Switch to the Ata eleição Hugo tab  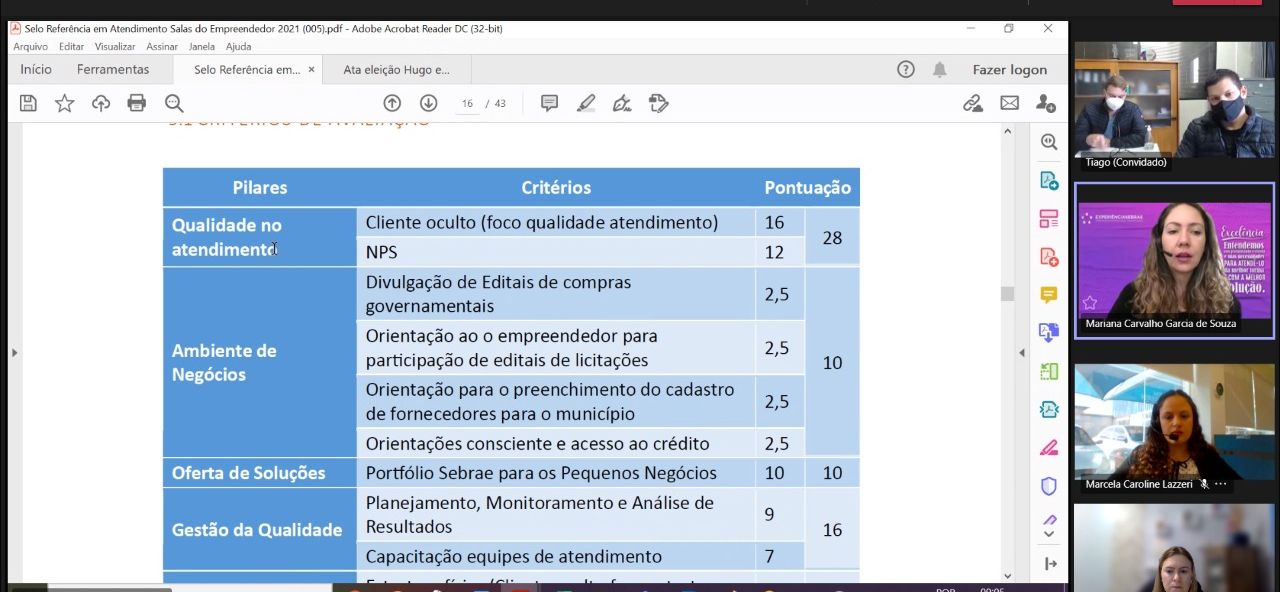click(396, 70)
